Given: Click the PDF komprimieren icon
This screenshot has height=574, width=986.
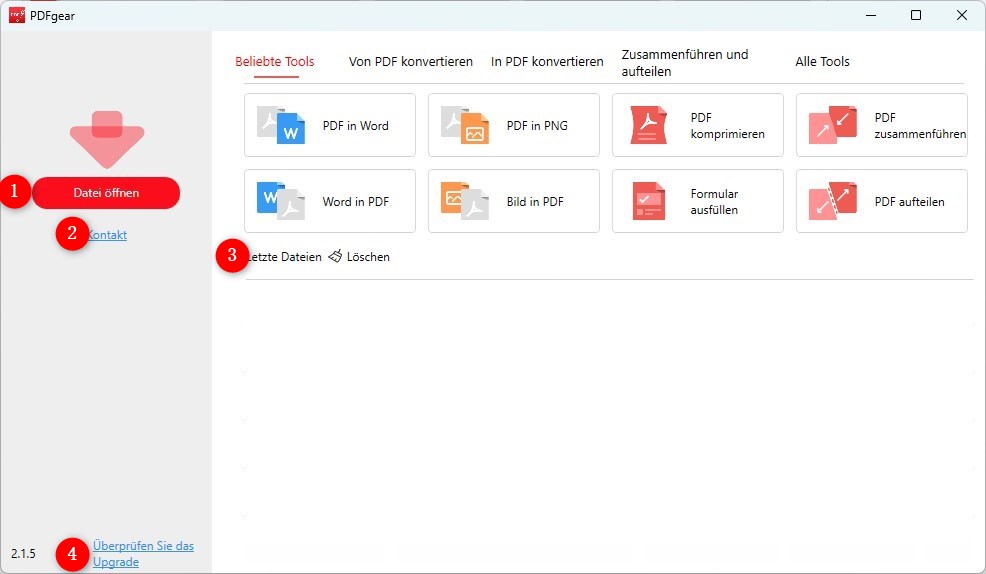Looking at the screenshot, I should click(x=648, y=125).
